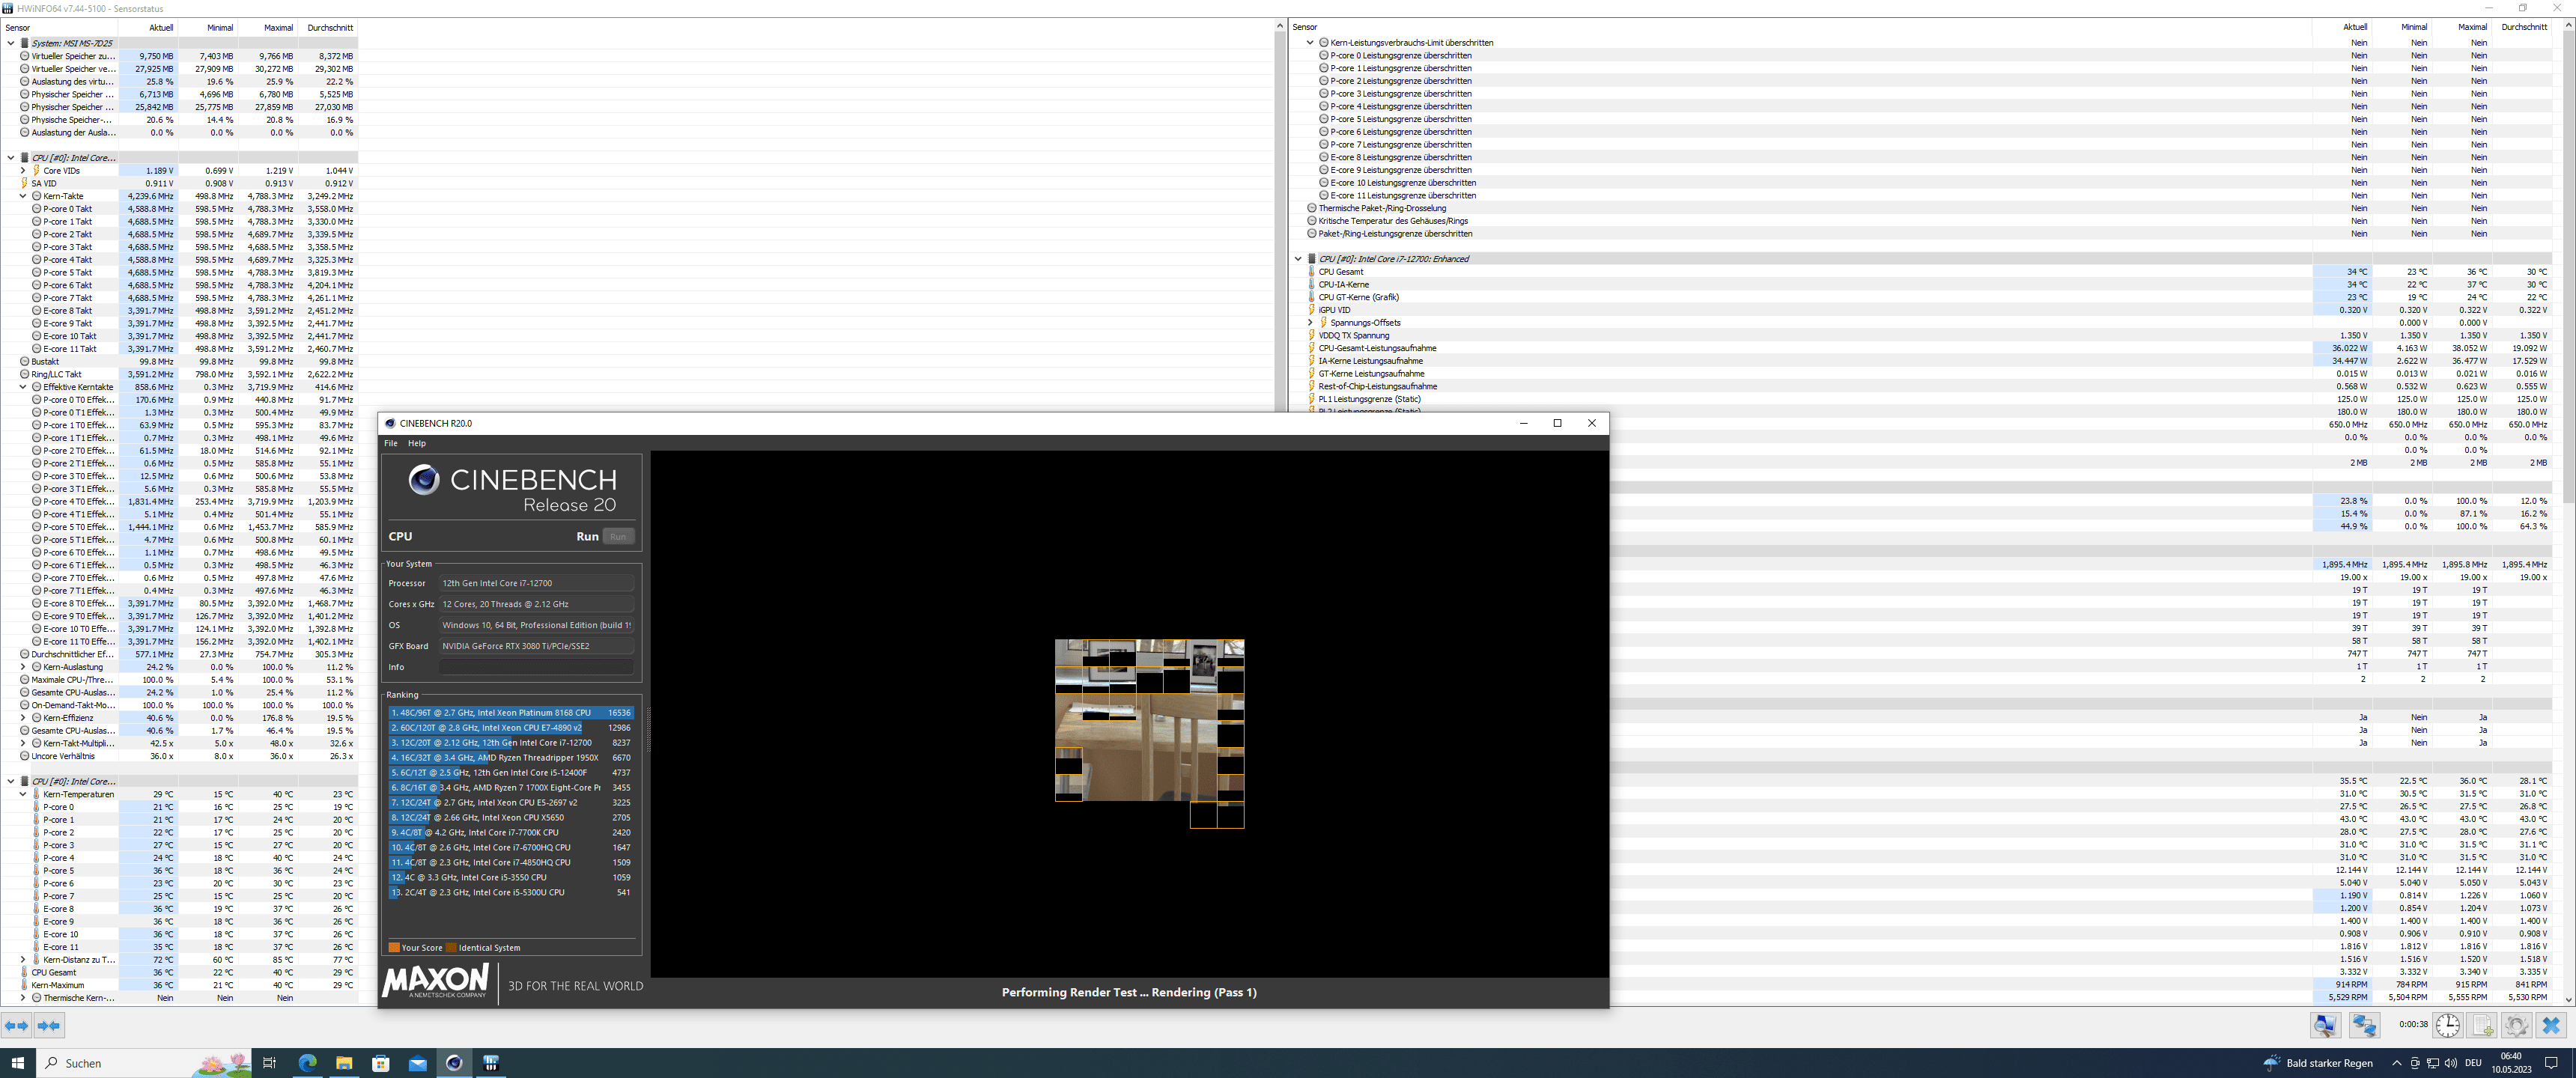Open the sensor summary monitor-magnifier icon
The width and height of the screenshot is (2576, 1078).
coord(2326,1025)
